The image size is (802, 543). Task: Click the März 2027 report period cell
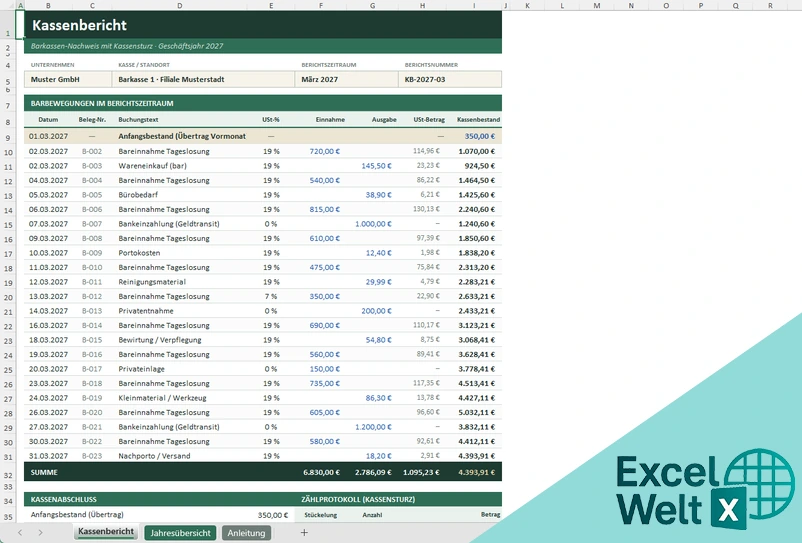click(346, 79)
